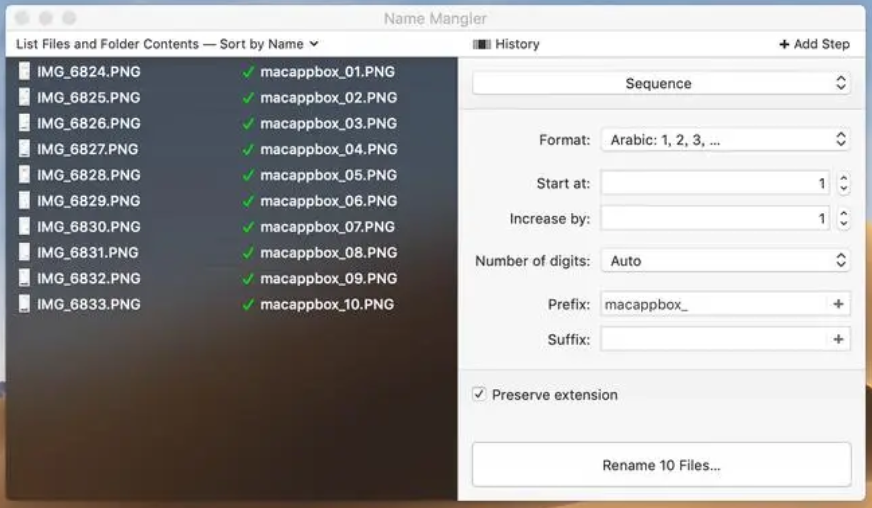Viewport: 872px width, 508px height.
Task: Click green checkmark beside macappbox_05.PNG
Action: coord(248,175)
